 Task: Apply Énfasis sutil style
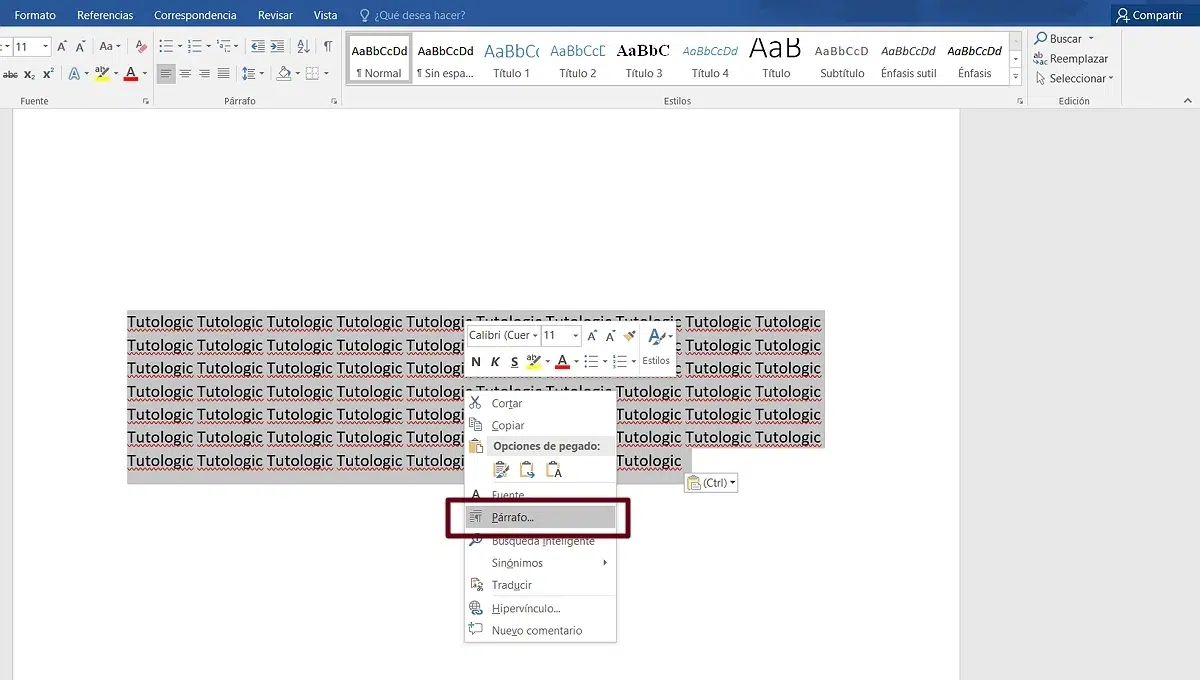(909, 60)
